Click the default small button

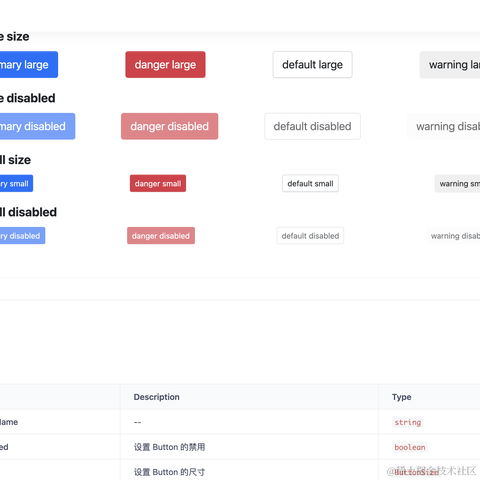[310, 183]
